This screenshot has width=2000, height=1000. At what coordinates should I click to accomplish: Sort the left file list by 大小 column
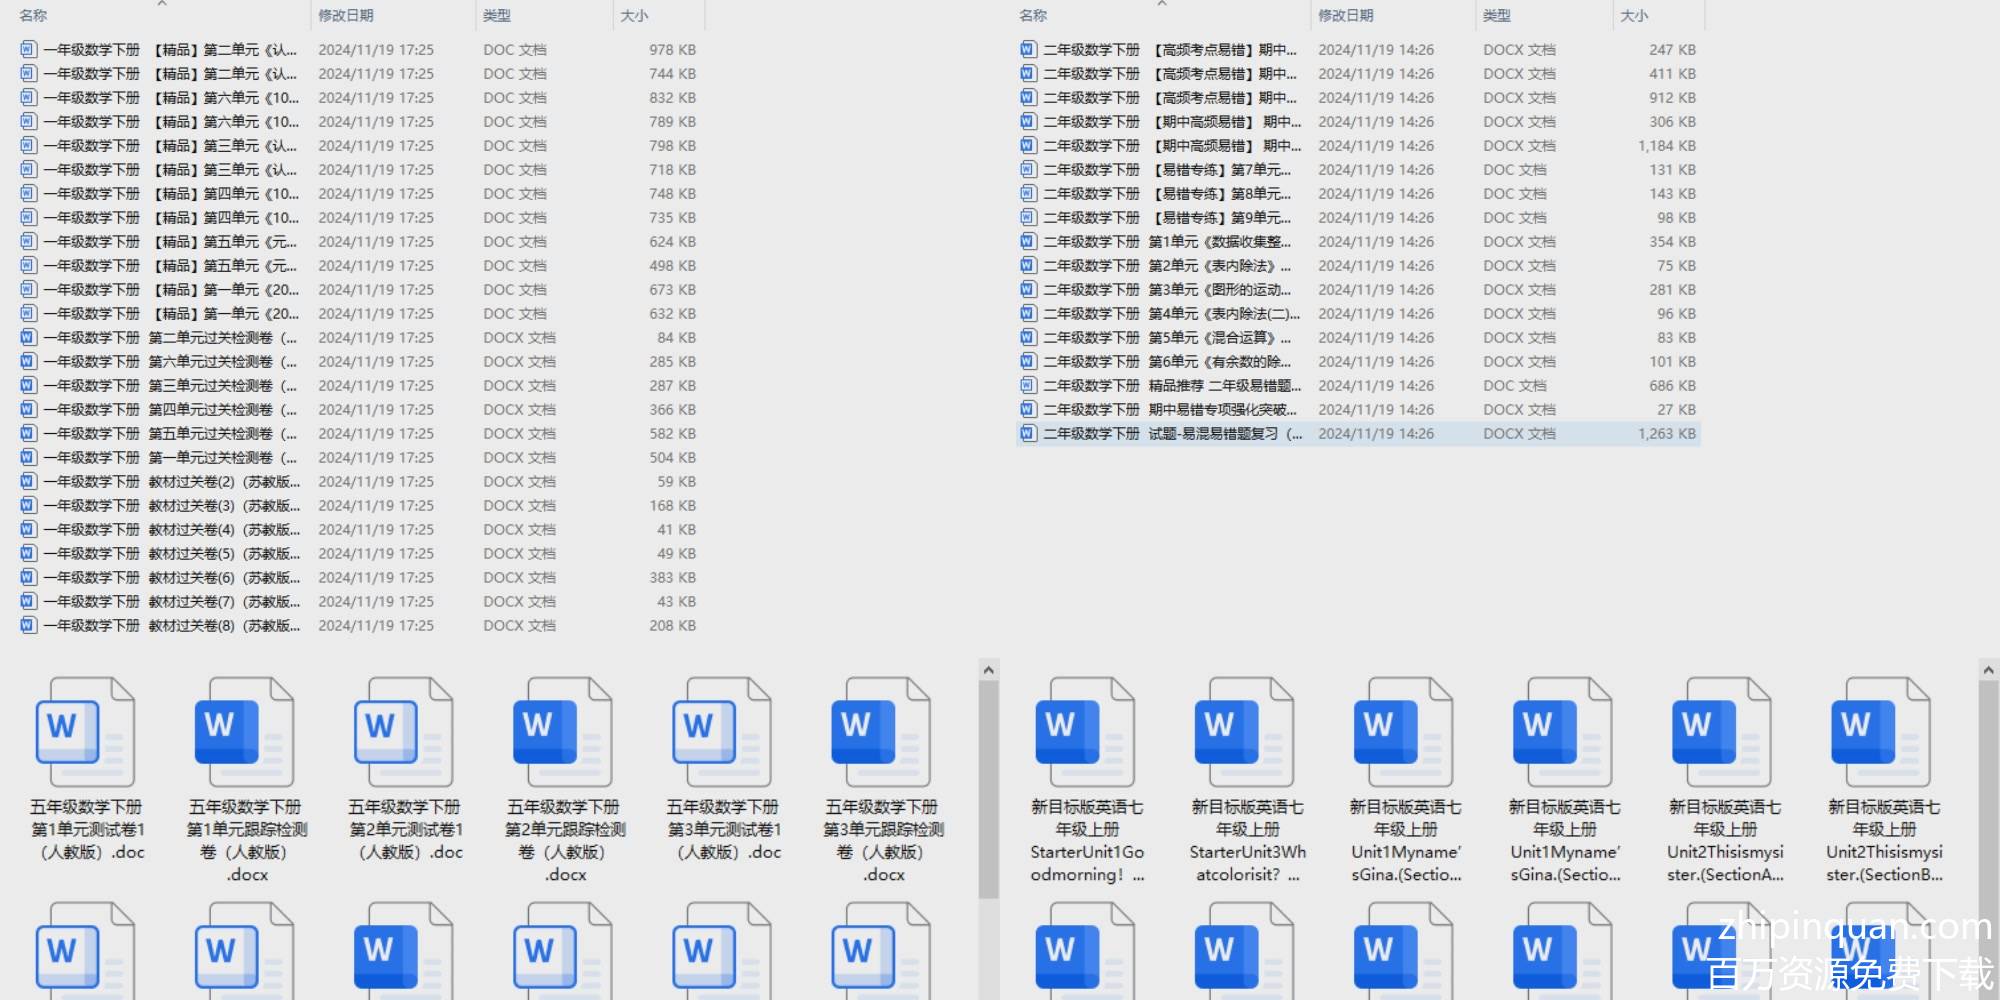pos(634,16)
